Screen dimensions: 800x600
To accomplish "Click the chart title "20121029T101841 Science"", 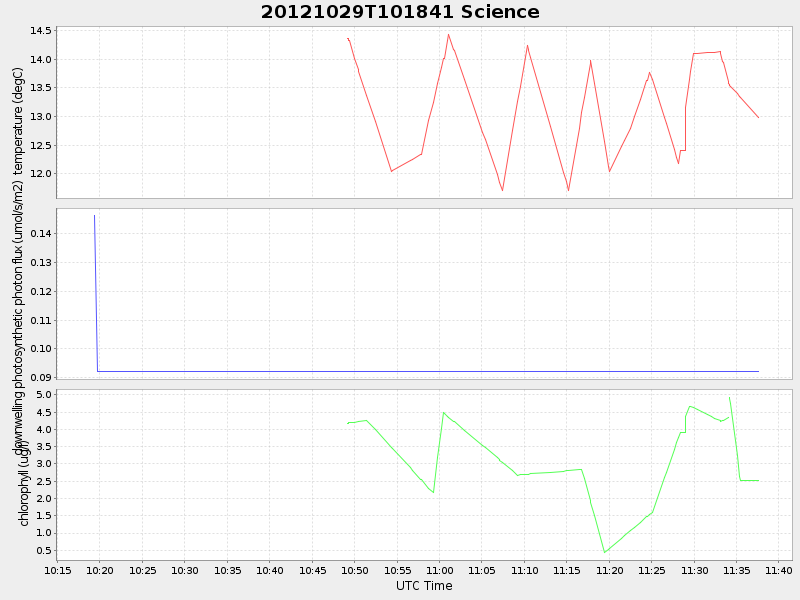I will pyautogui.click(x=400, y=12).
